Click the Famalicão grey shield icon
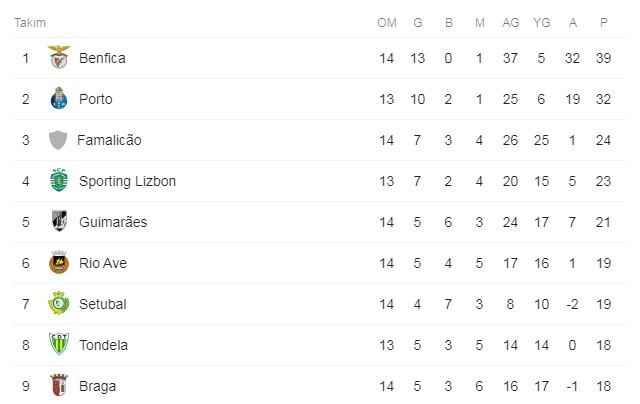Screen dimensions: 640x404 point(58,140)
